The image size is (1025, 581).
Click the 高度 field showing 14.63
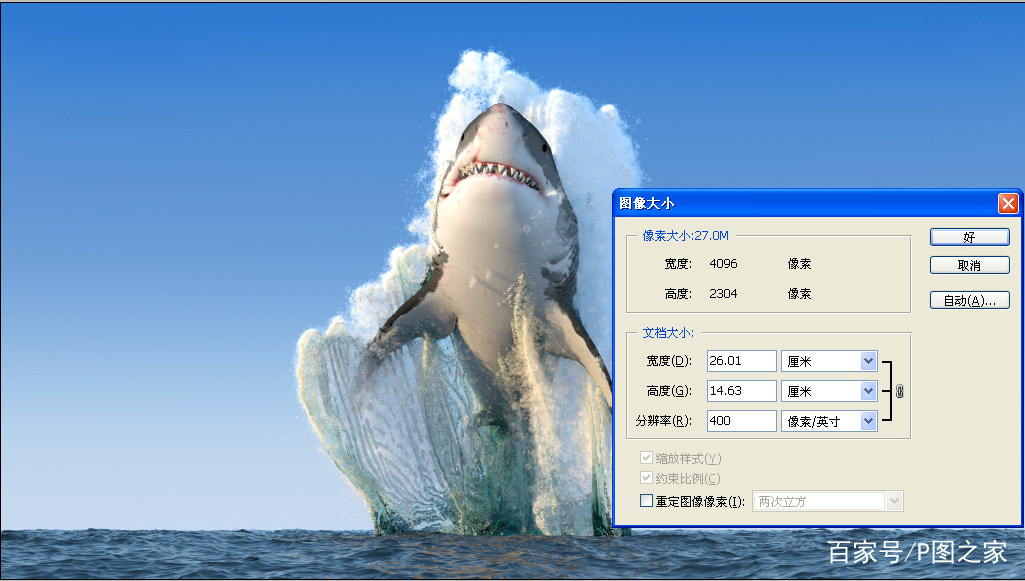point(741,391)
